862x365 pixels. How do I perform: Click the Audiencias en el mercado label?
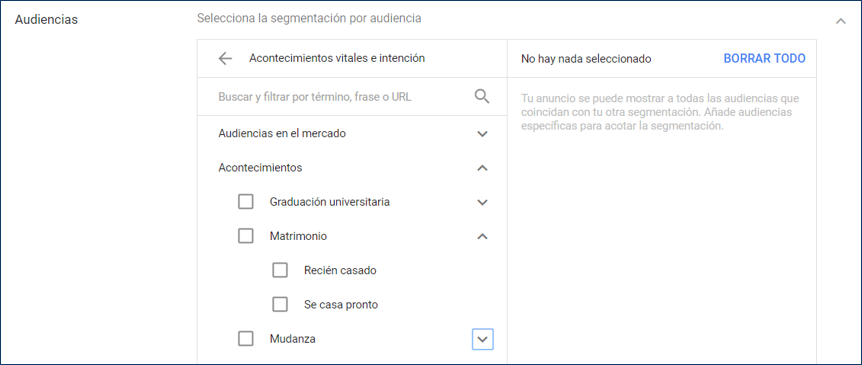(282, 133)
